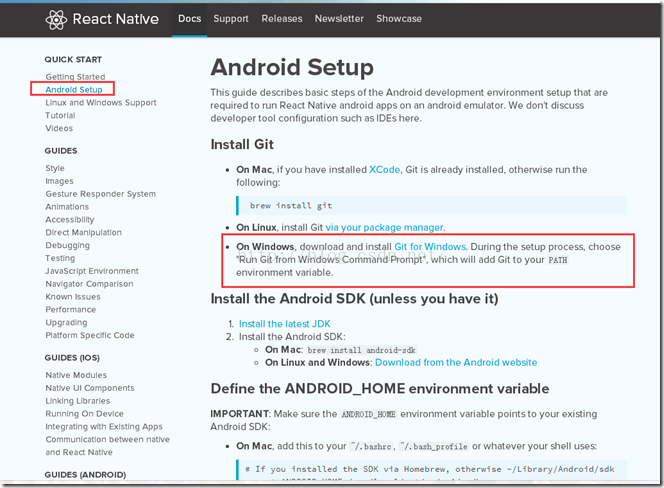Screen dimensions: 664x488
Task: Open the Animations guide
Action: click(67, 207)
